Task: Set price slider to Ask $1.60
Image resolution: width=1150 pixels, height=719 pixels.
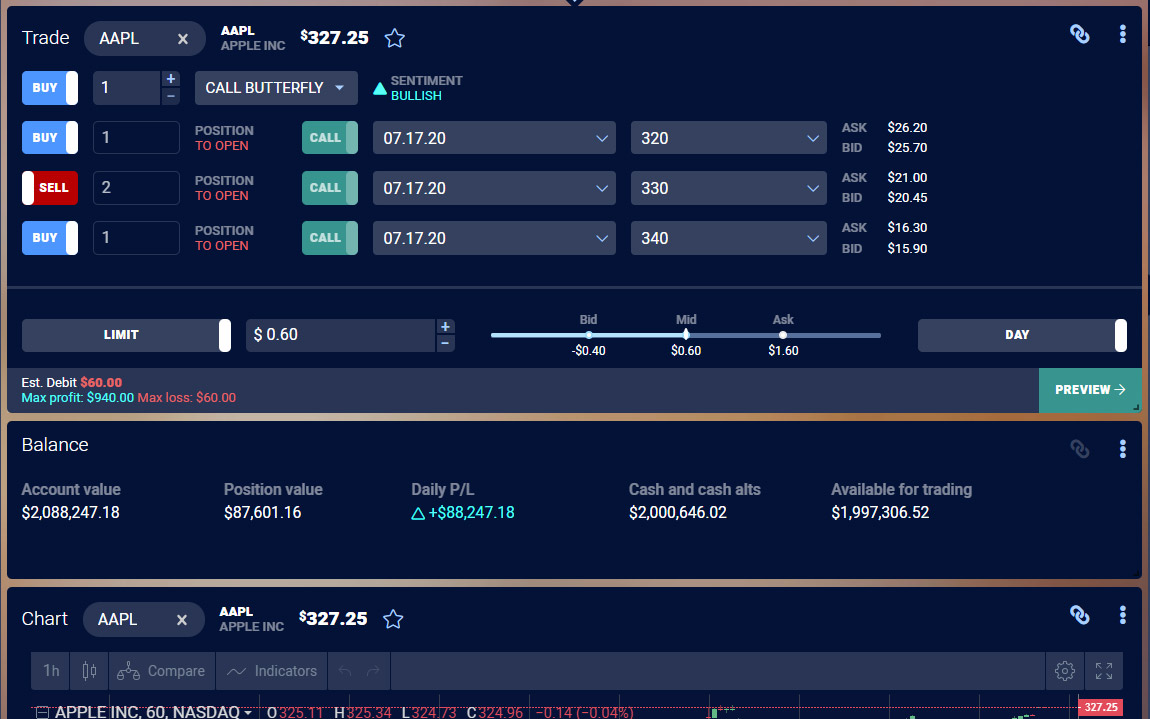Action: pos(783,335)
